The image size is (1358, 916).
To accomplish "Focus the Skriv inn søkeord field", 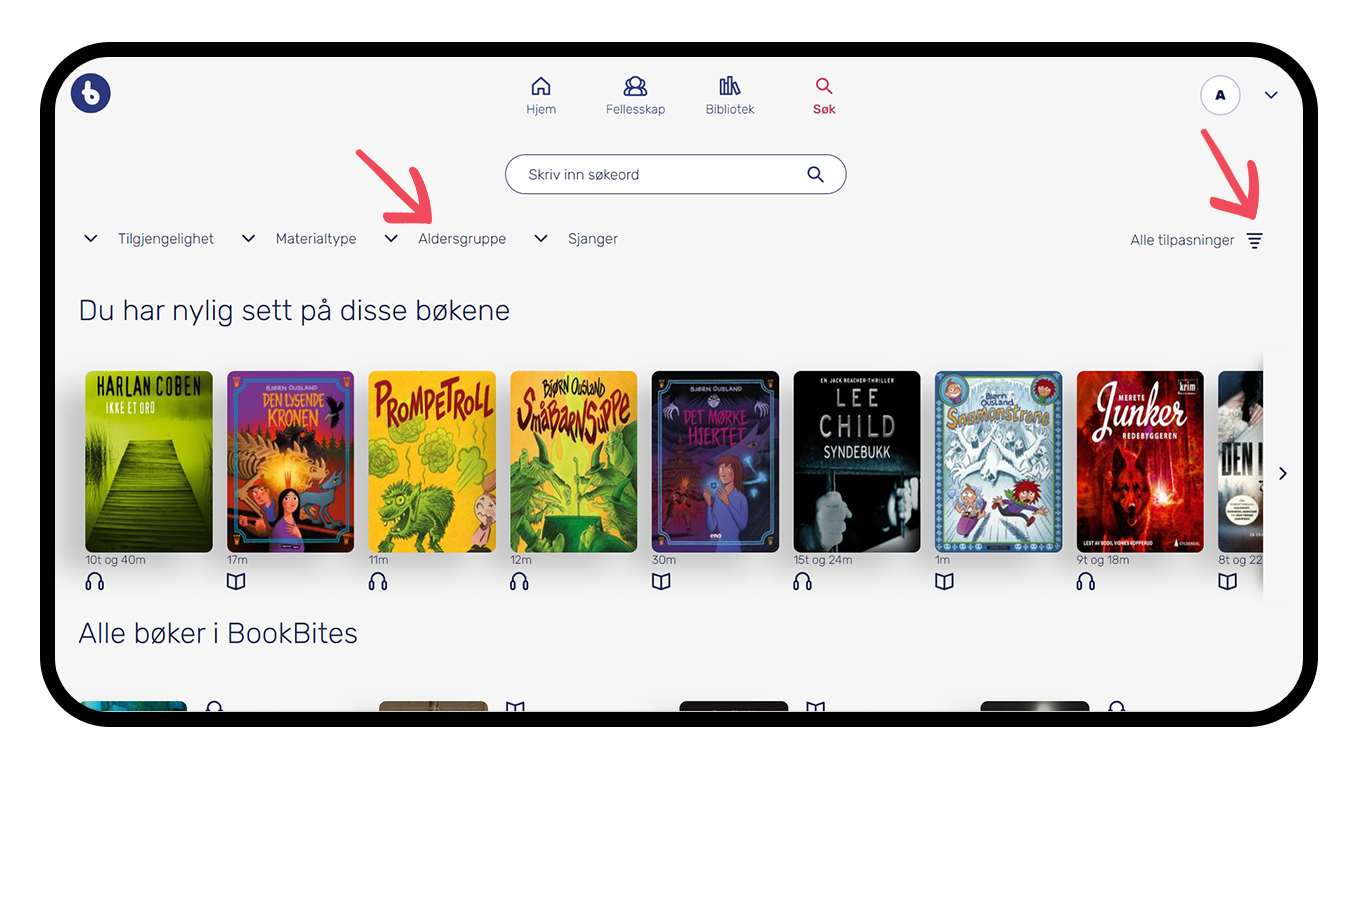I will pyautogui.click(x=675, y=174).
